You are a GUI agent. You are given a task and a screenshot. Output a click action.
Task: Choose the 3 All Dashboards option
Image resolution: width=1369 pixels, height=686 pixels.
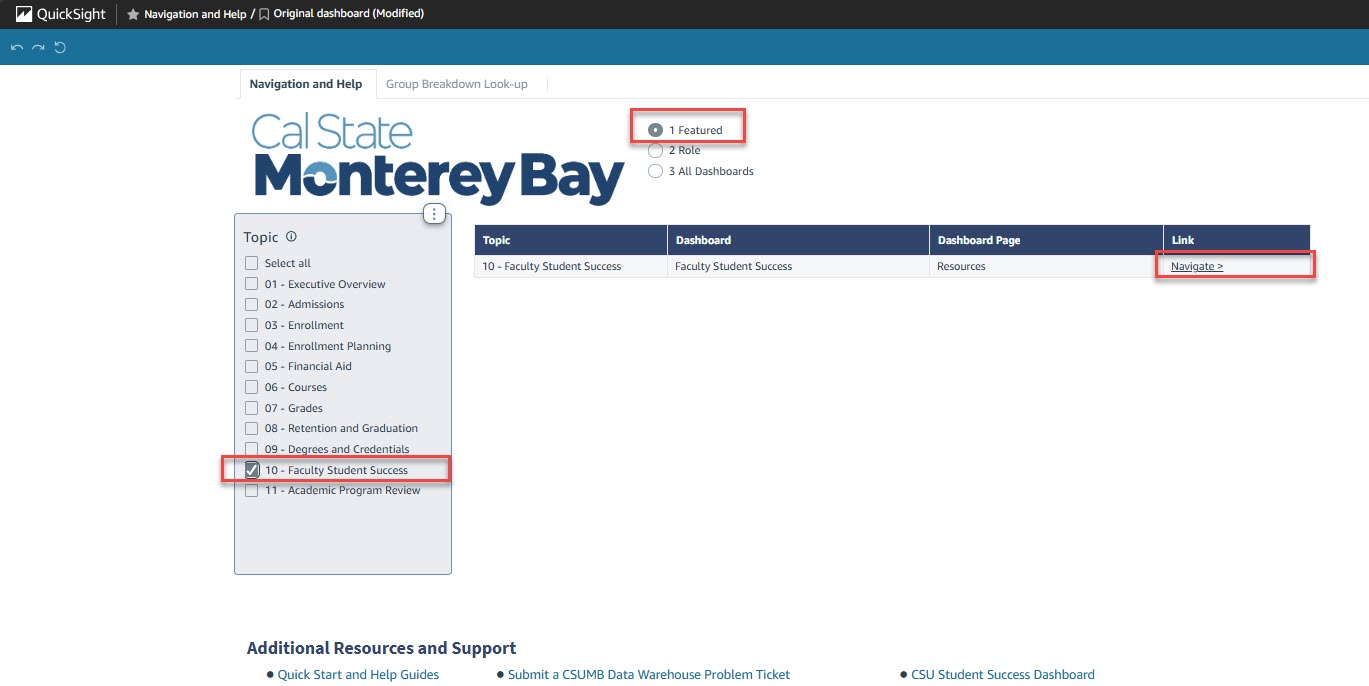pyautogui.click(x=656, y=171)
